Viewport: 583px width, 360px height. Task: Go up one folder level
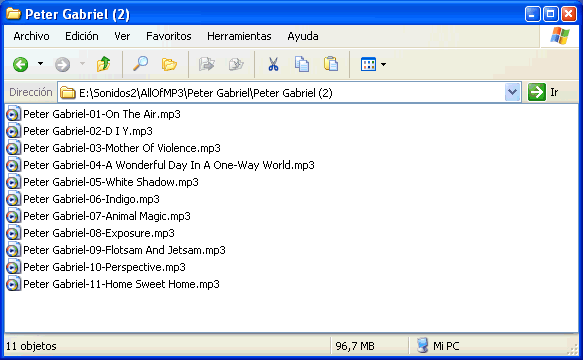(x=103, y=64)
